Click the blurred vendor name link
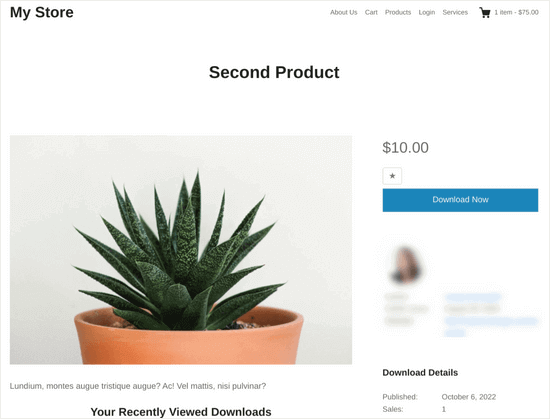 pyautogui.click(x=473, y=297)
